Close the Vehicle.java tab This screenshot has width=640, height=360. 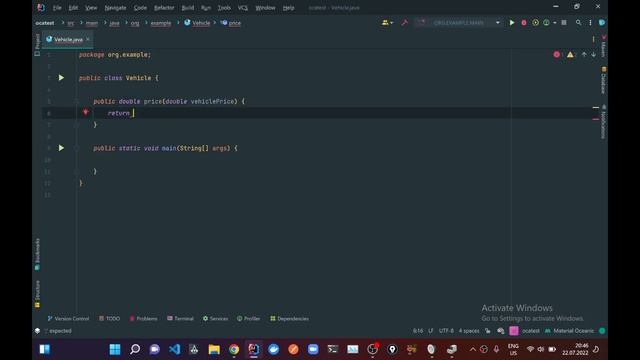click(x=88, y=39)
